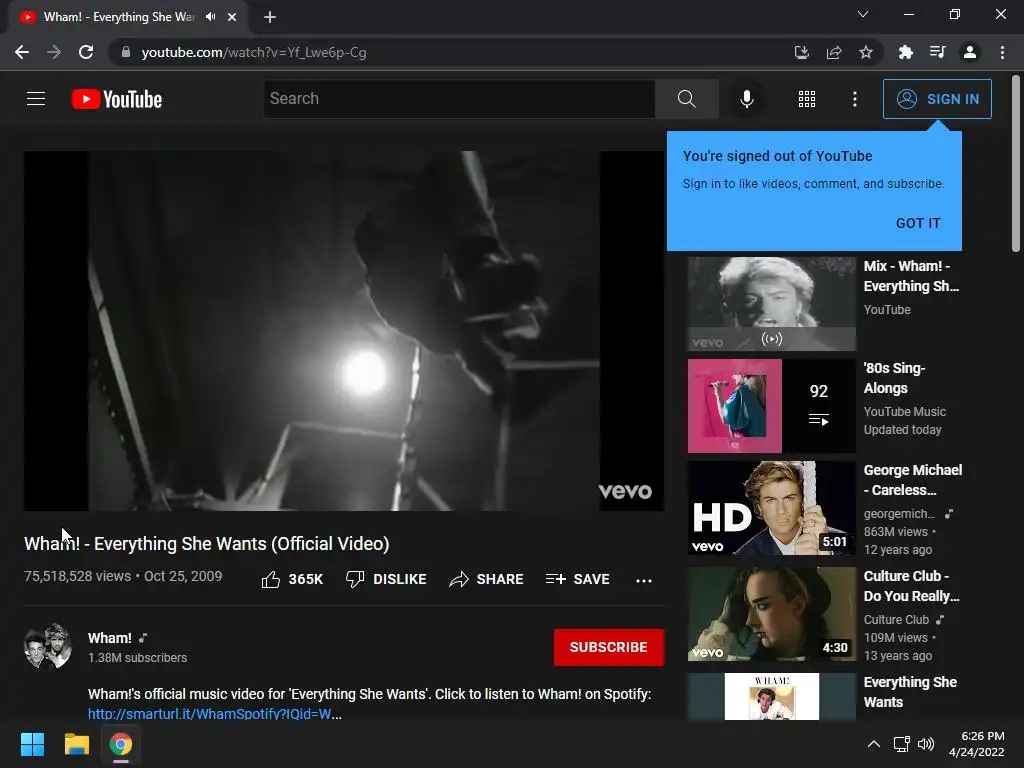
Task: Click the SIGN IN button
Action: point(936,99)
